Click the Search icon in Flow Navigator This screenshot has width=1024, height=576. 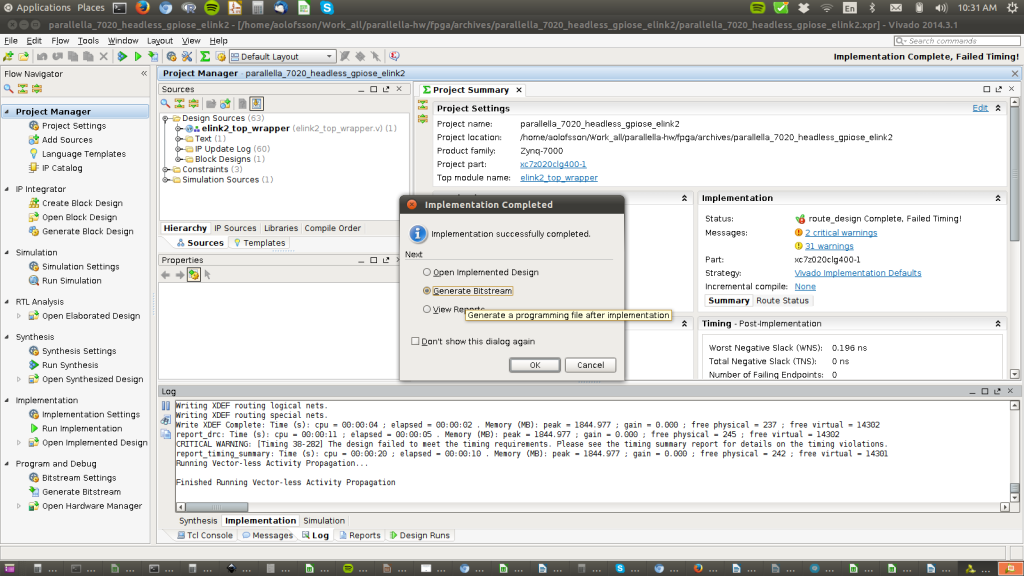pyautogui.click(x=9, y=89)
